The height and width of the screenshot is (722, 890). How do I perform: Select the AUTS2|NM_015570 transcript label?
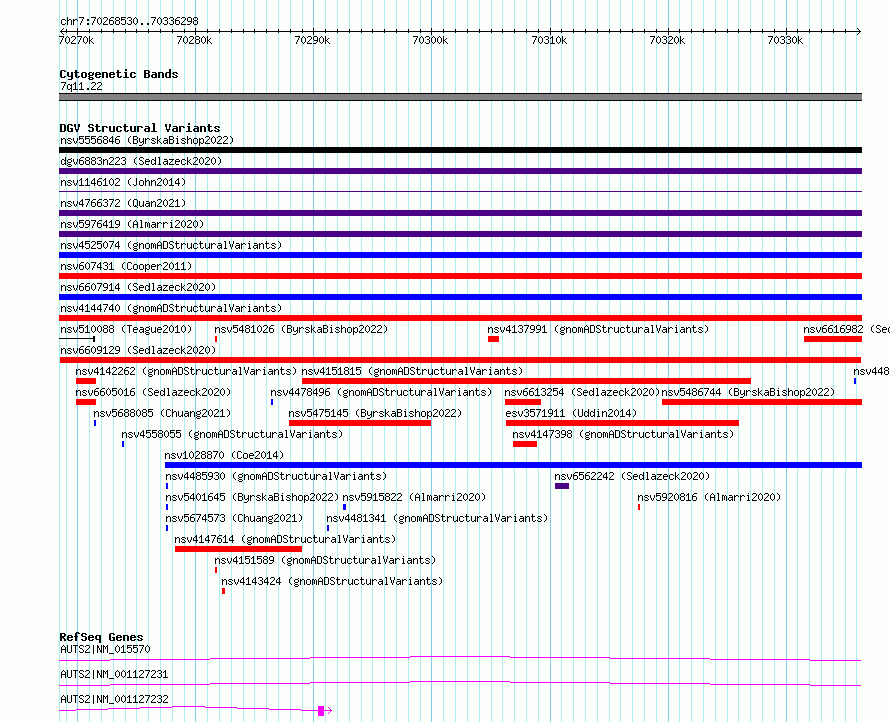tap(105, 649)
